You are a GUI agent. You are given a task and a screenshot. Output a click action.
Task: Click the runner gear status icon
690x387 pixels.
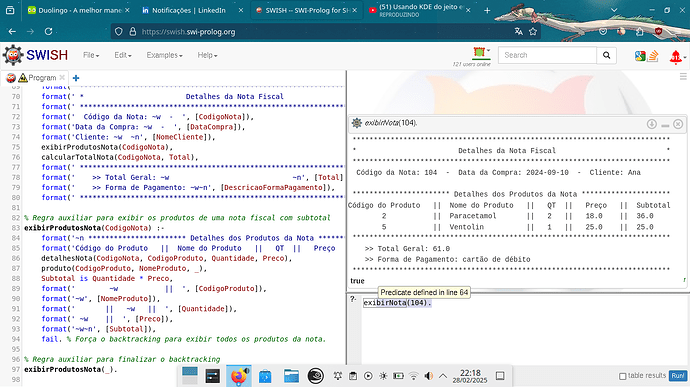pyautogui.click(x=357, y=123)
